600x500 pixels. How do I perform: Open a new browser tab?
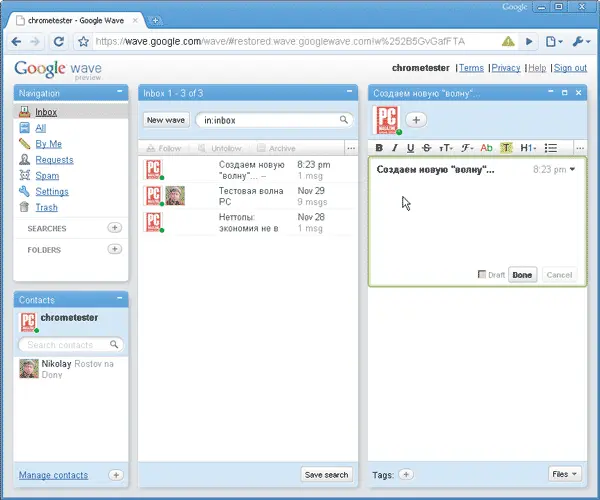[155, 21]
